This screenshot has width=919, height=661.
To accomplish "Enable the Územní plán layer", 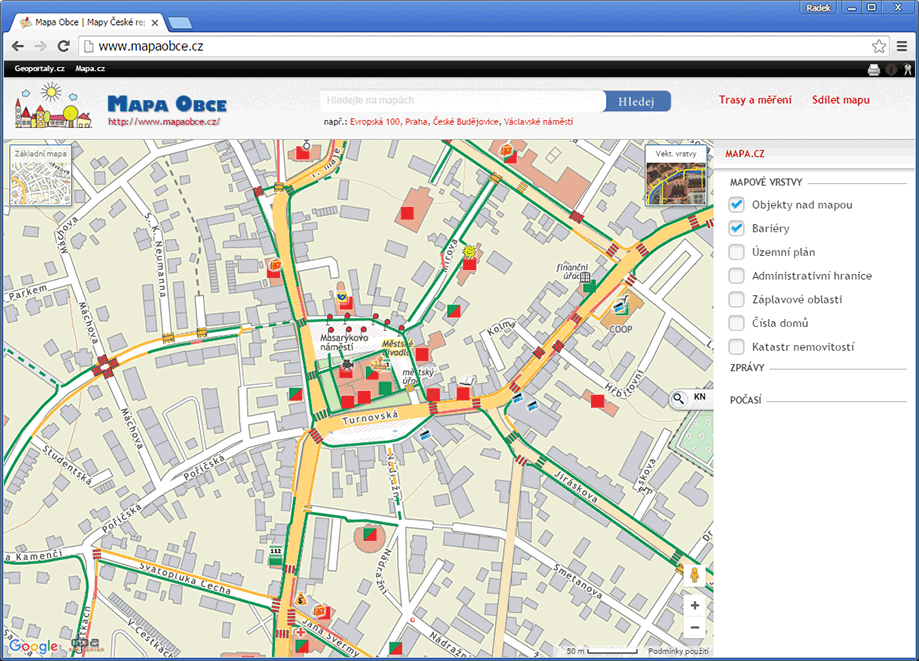I will pos(737,252).
